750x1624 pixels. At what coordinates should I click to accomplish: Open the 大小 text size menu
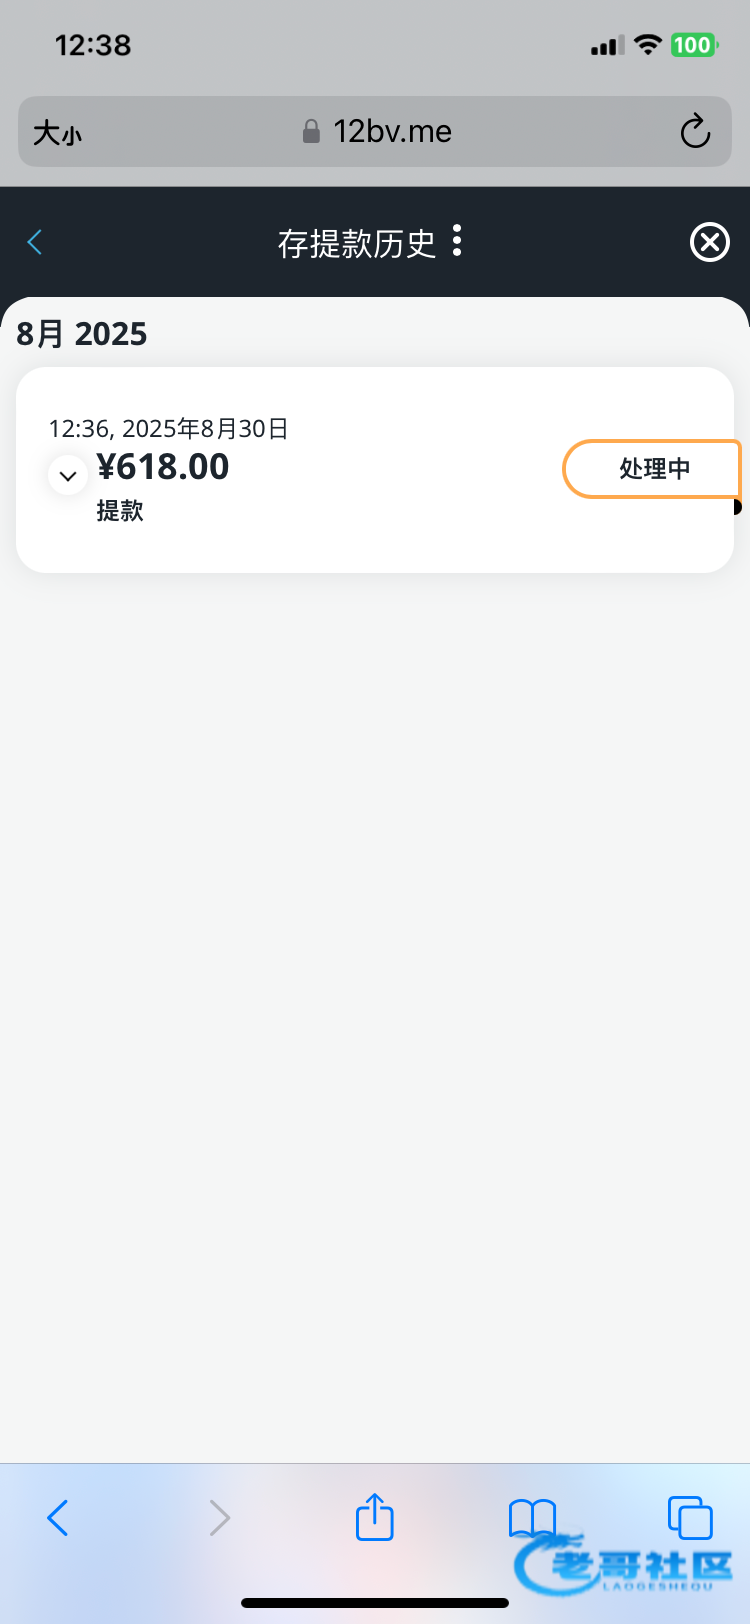tap(57, 133)
